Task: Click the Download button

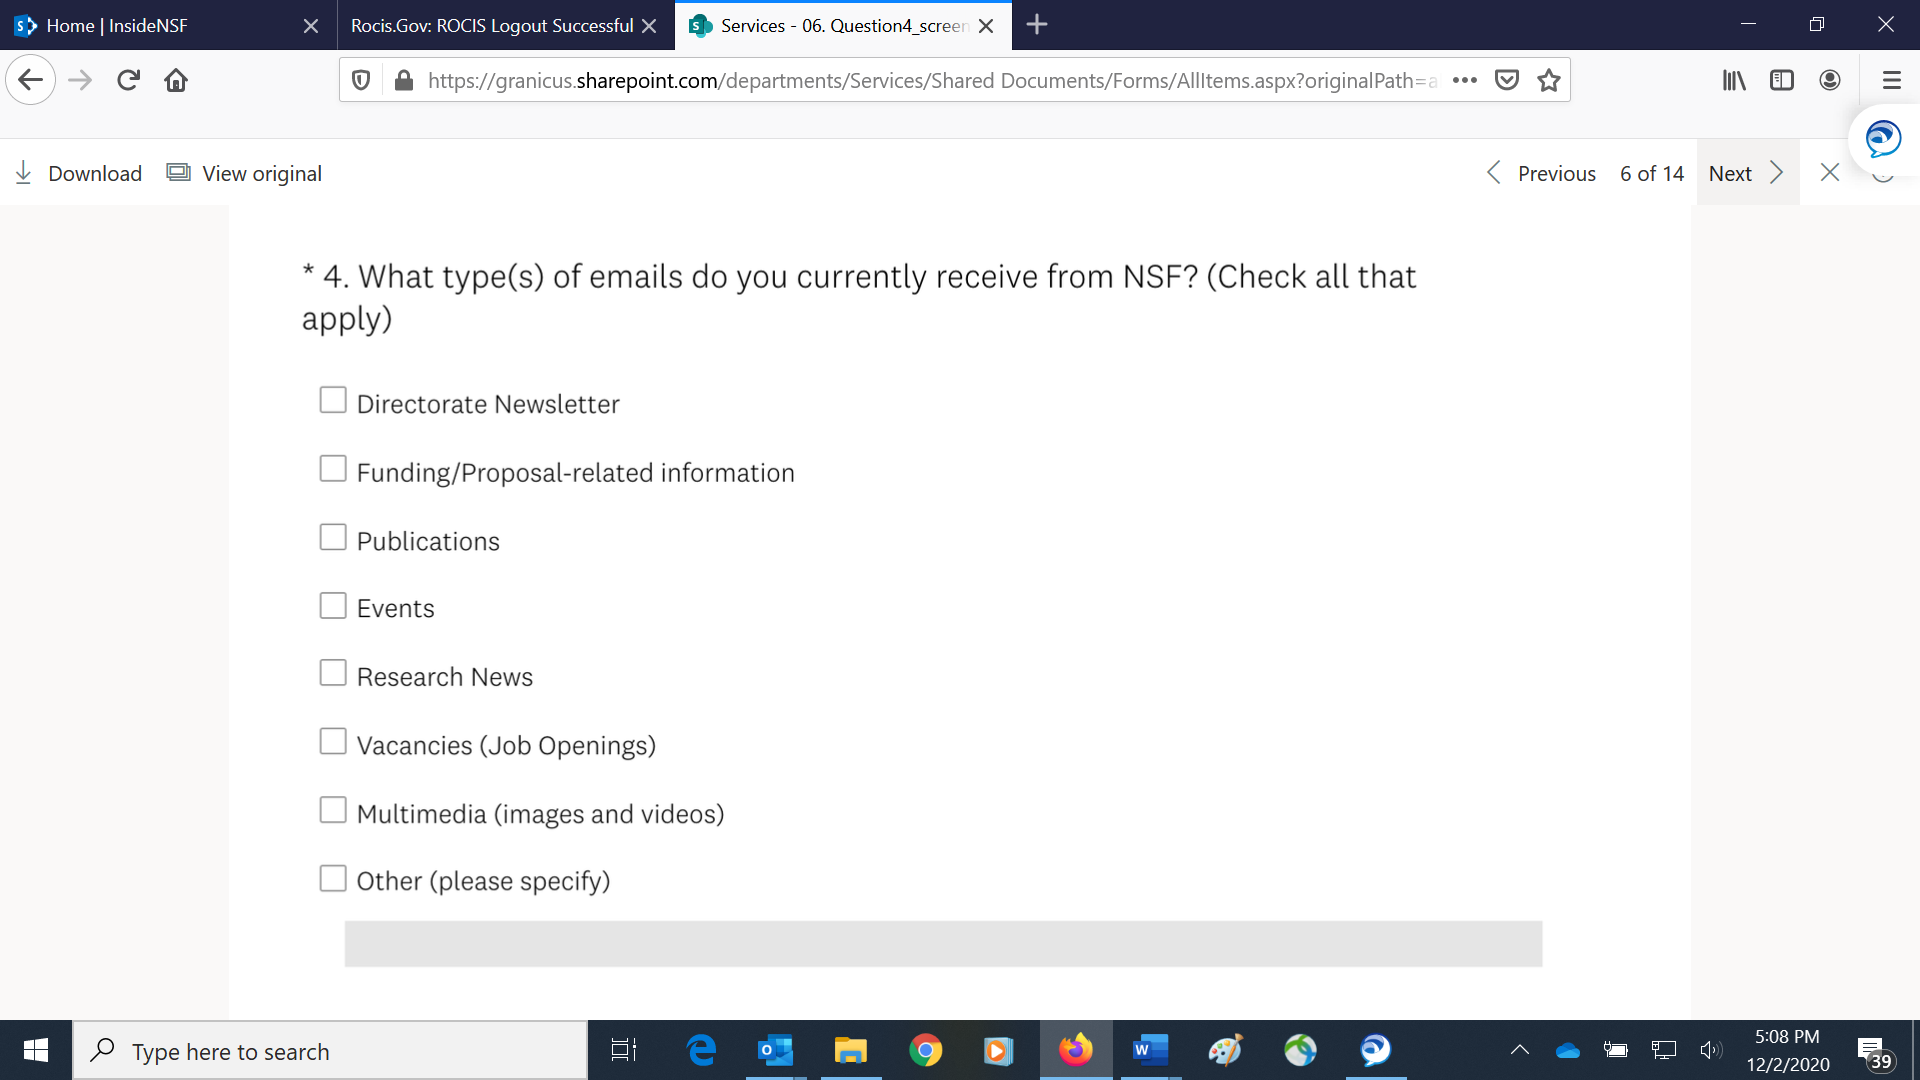Action: pyautogui.click(x=79, y=173)
